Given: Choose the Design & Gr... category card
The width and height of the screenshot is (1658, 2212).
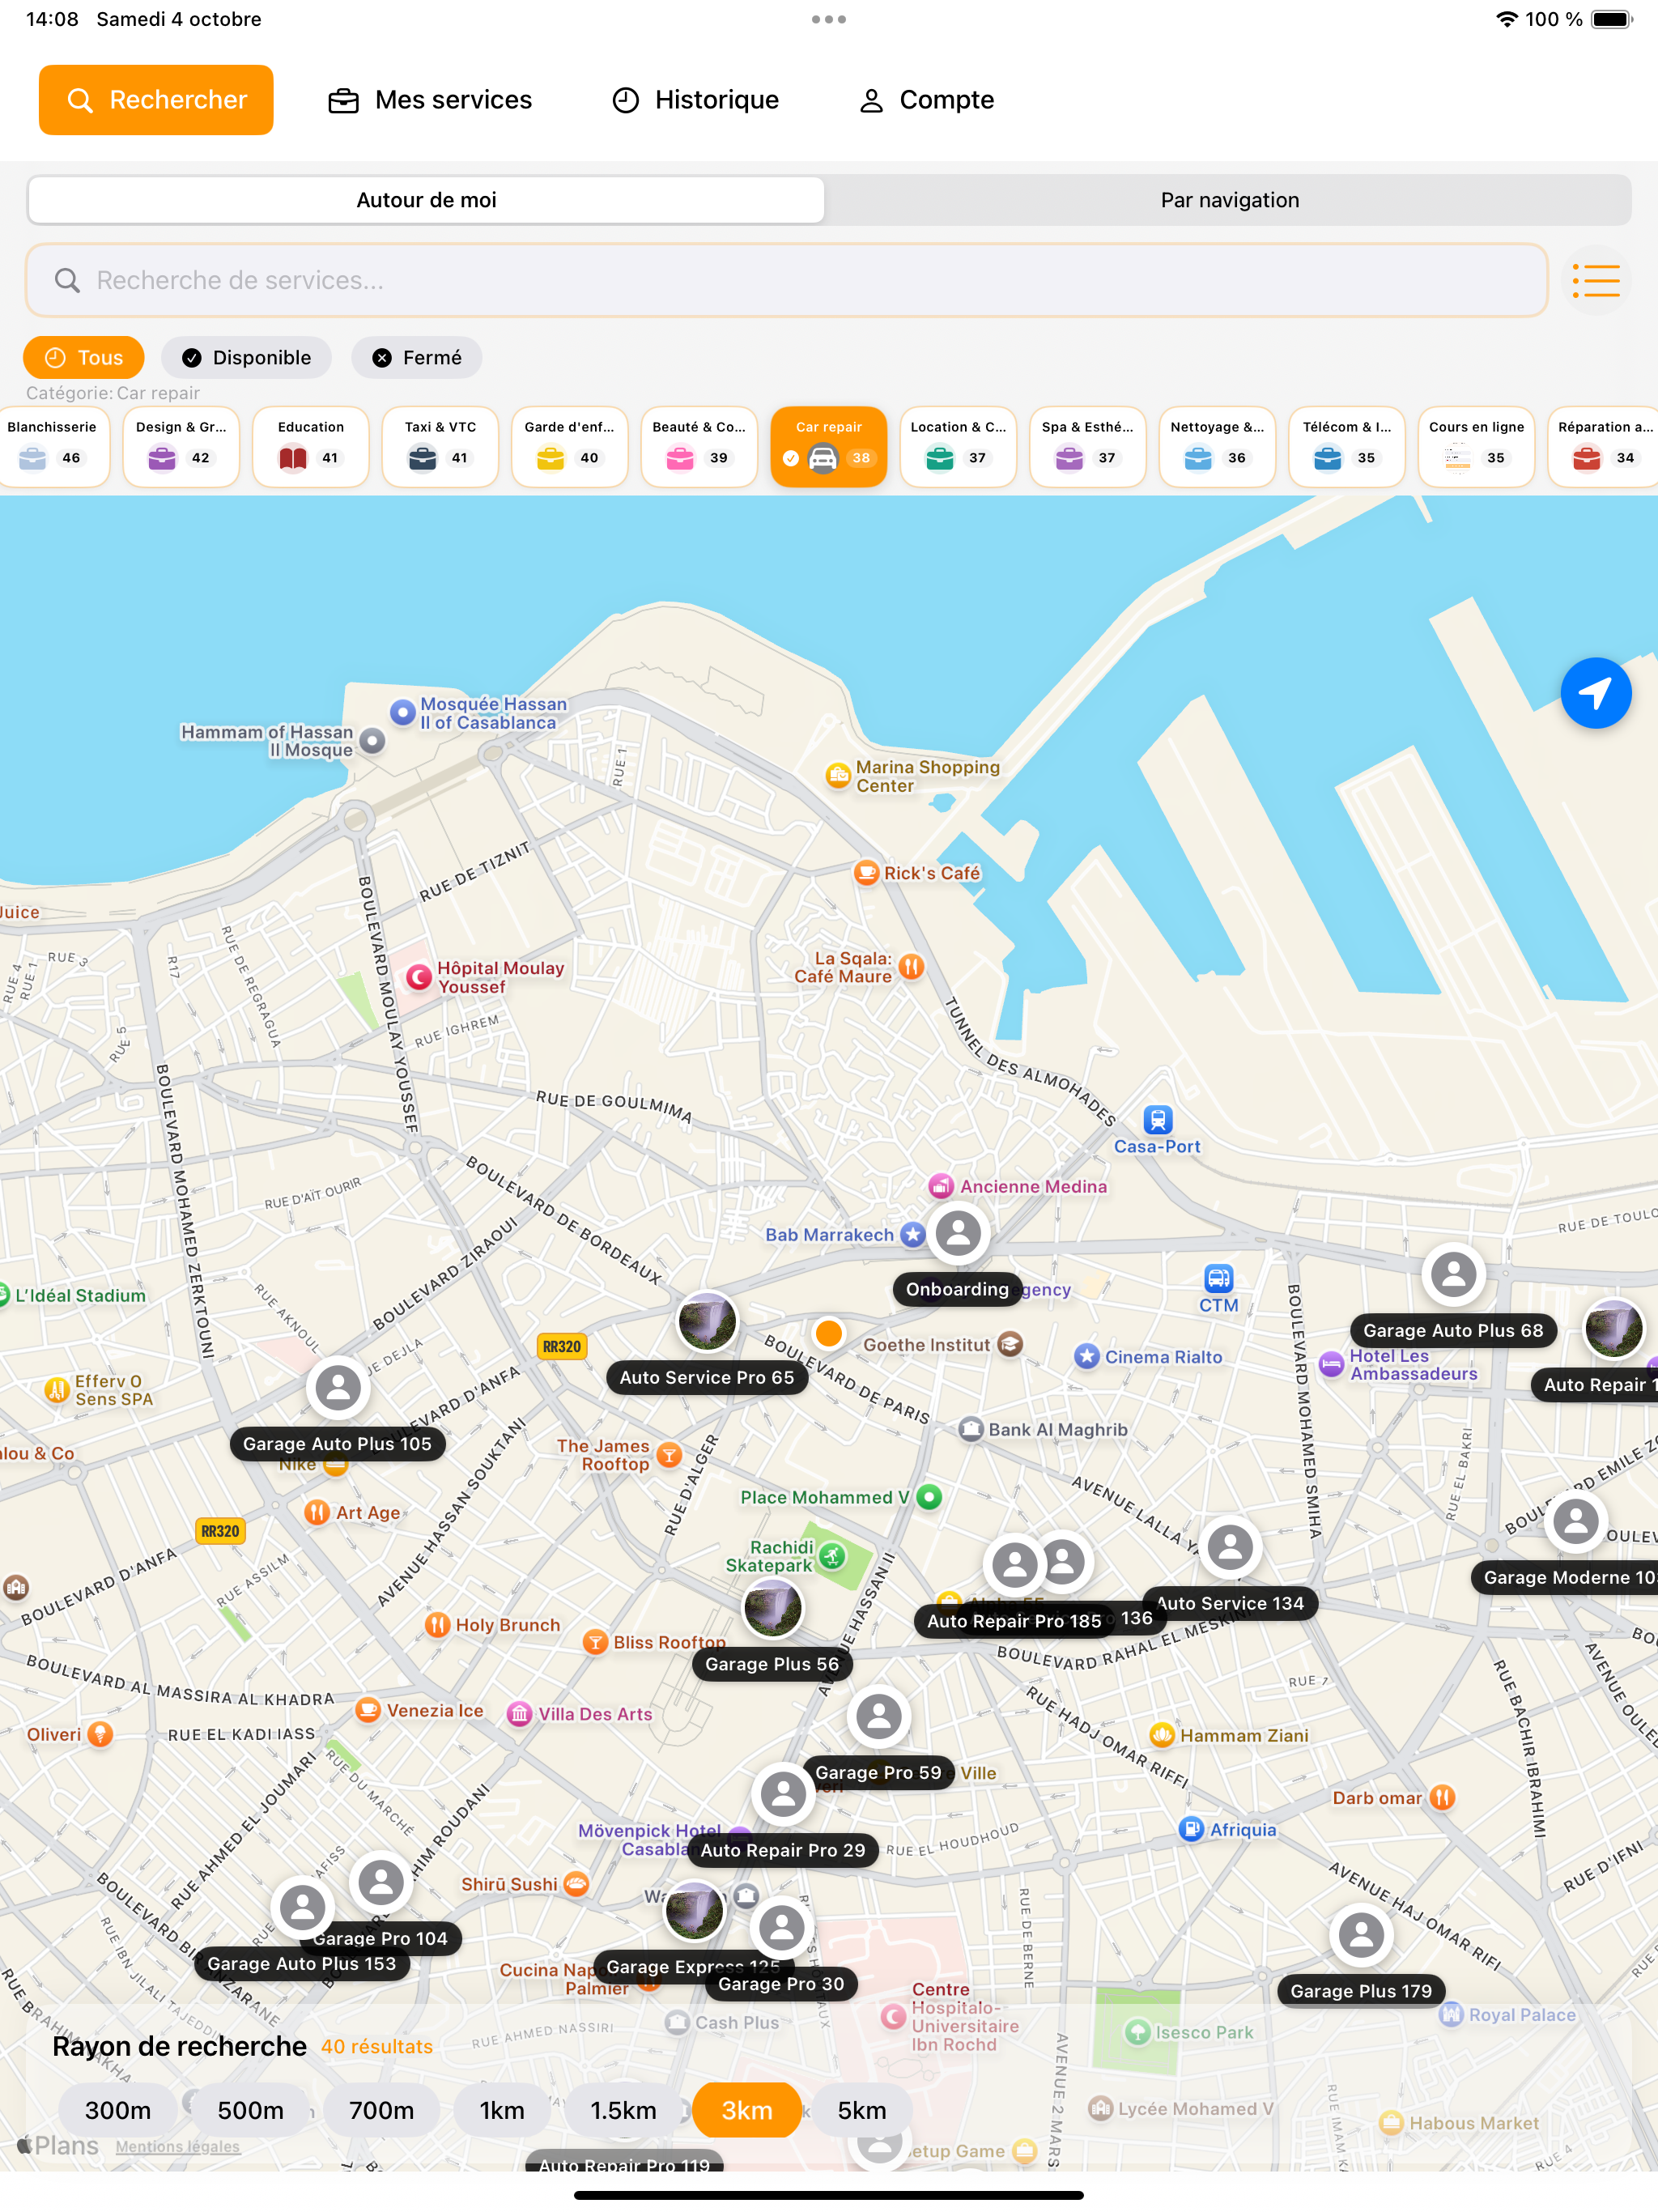Looking at the screenshot, I should [181, 446].
